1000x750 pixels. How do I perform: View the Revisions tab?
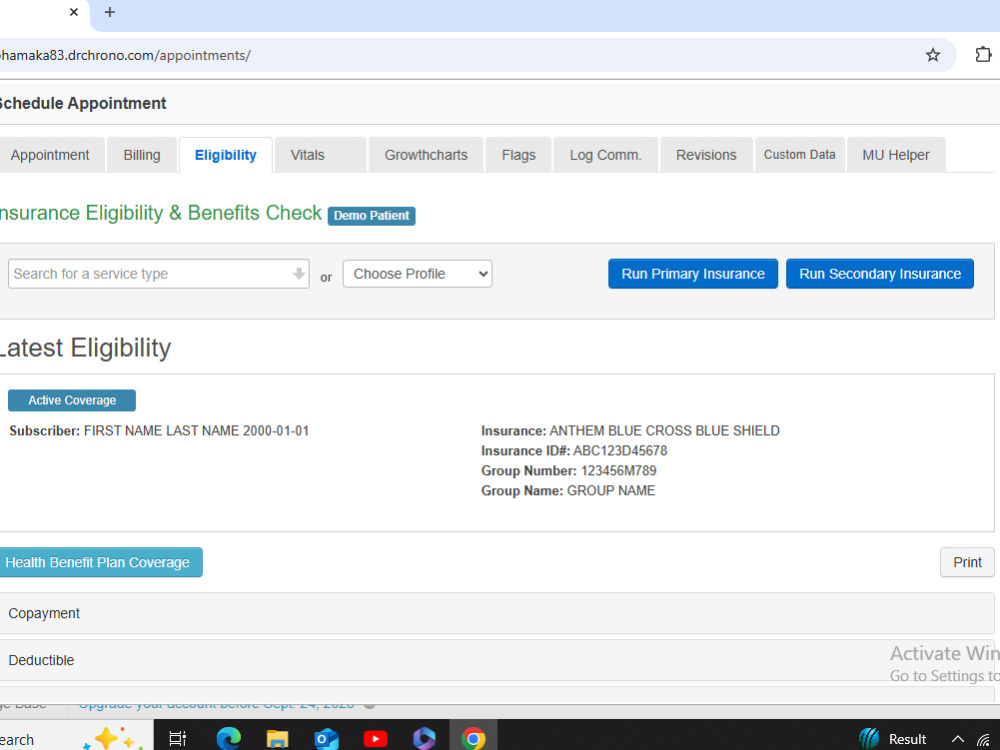point(706,155)
